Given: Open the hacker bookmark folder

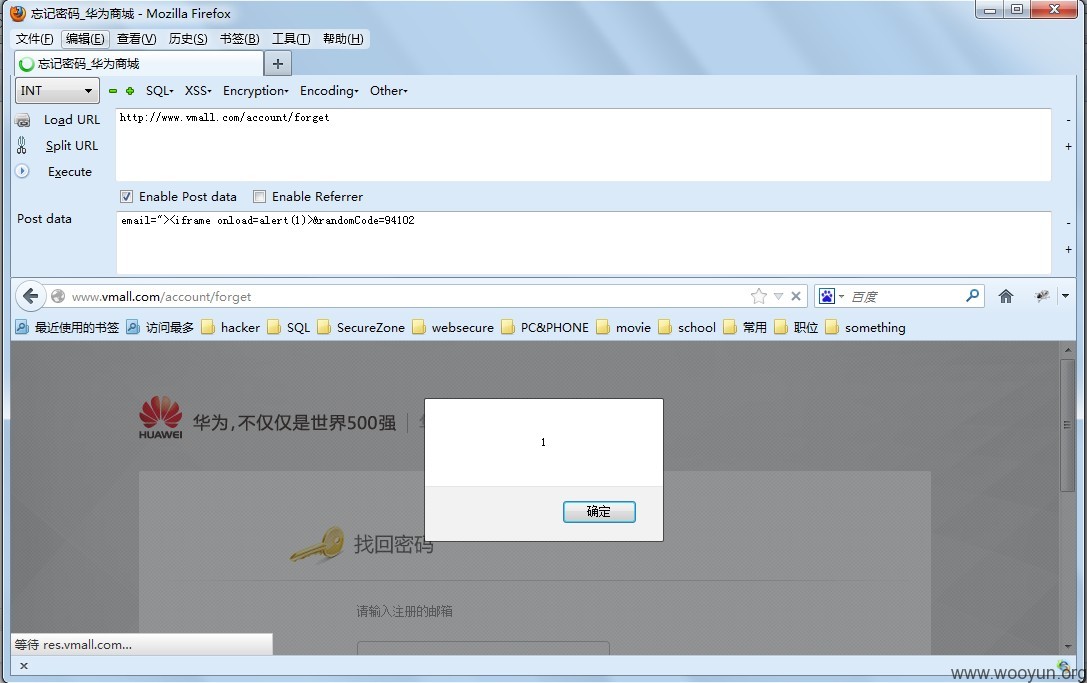Looking at the screenshot, I should tap(231, 327).
